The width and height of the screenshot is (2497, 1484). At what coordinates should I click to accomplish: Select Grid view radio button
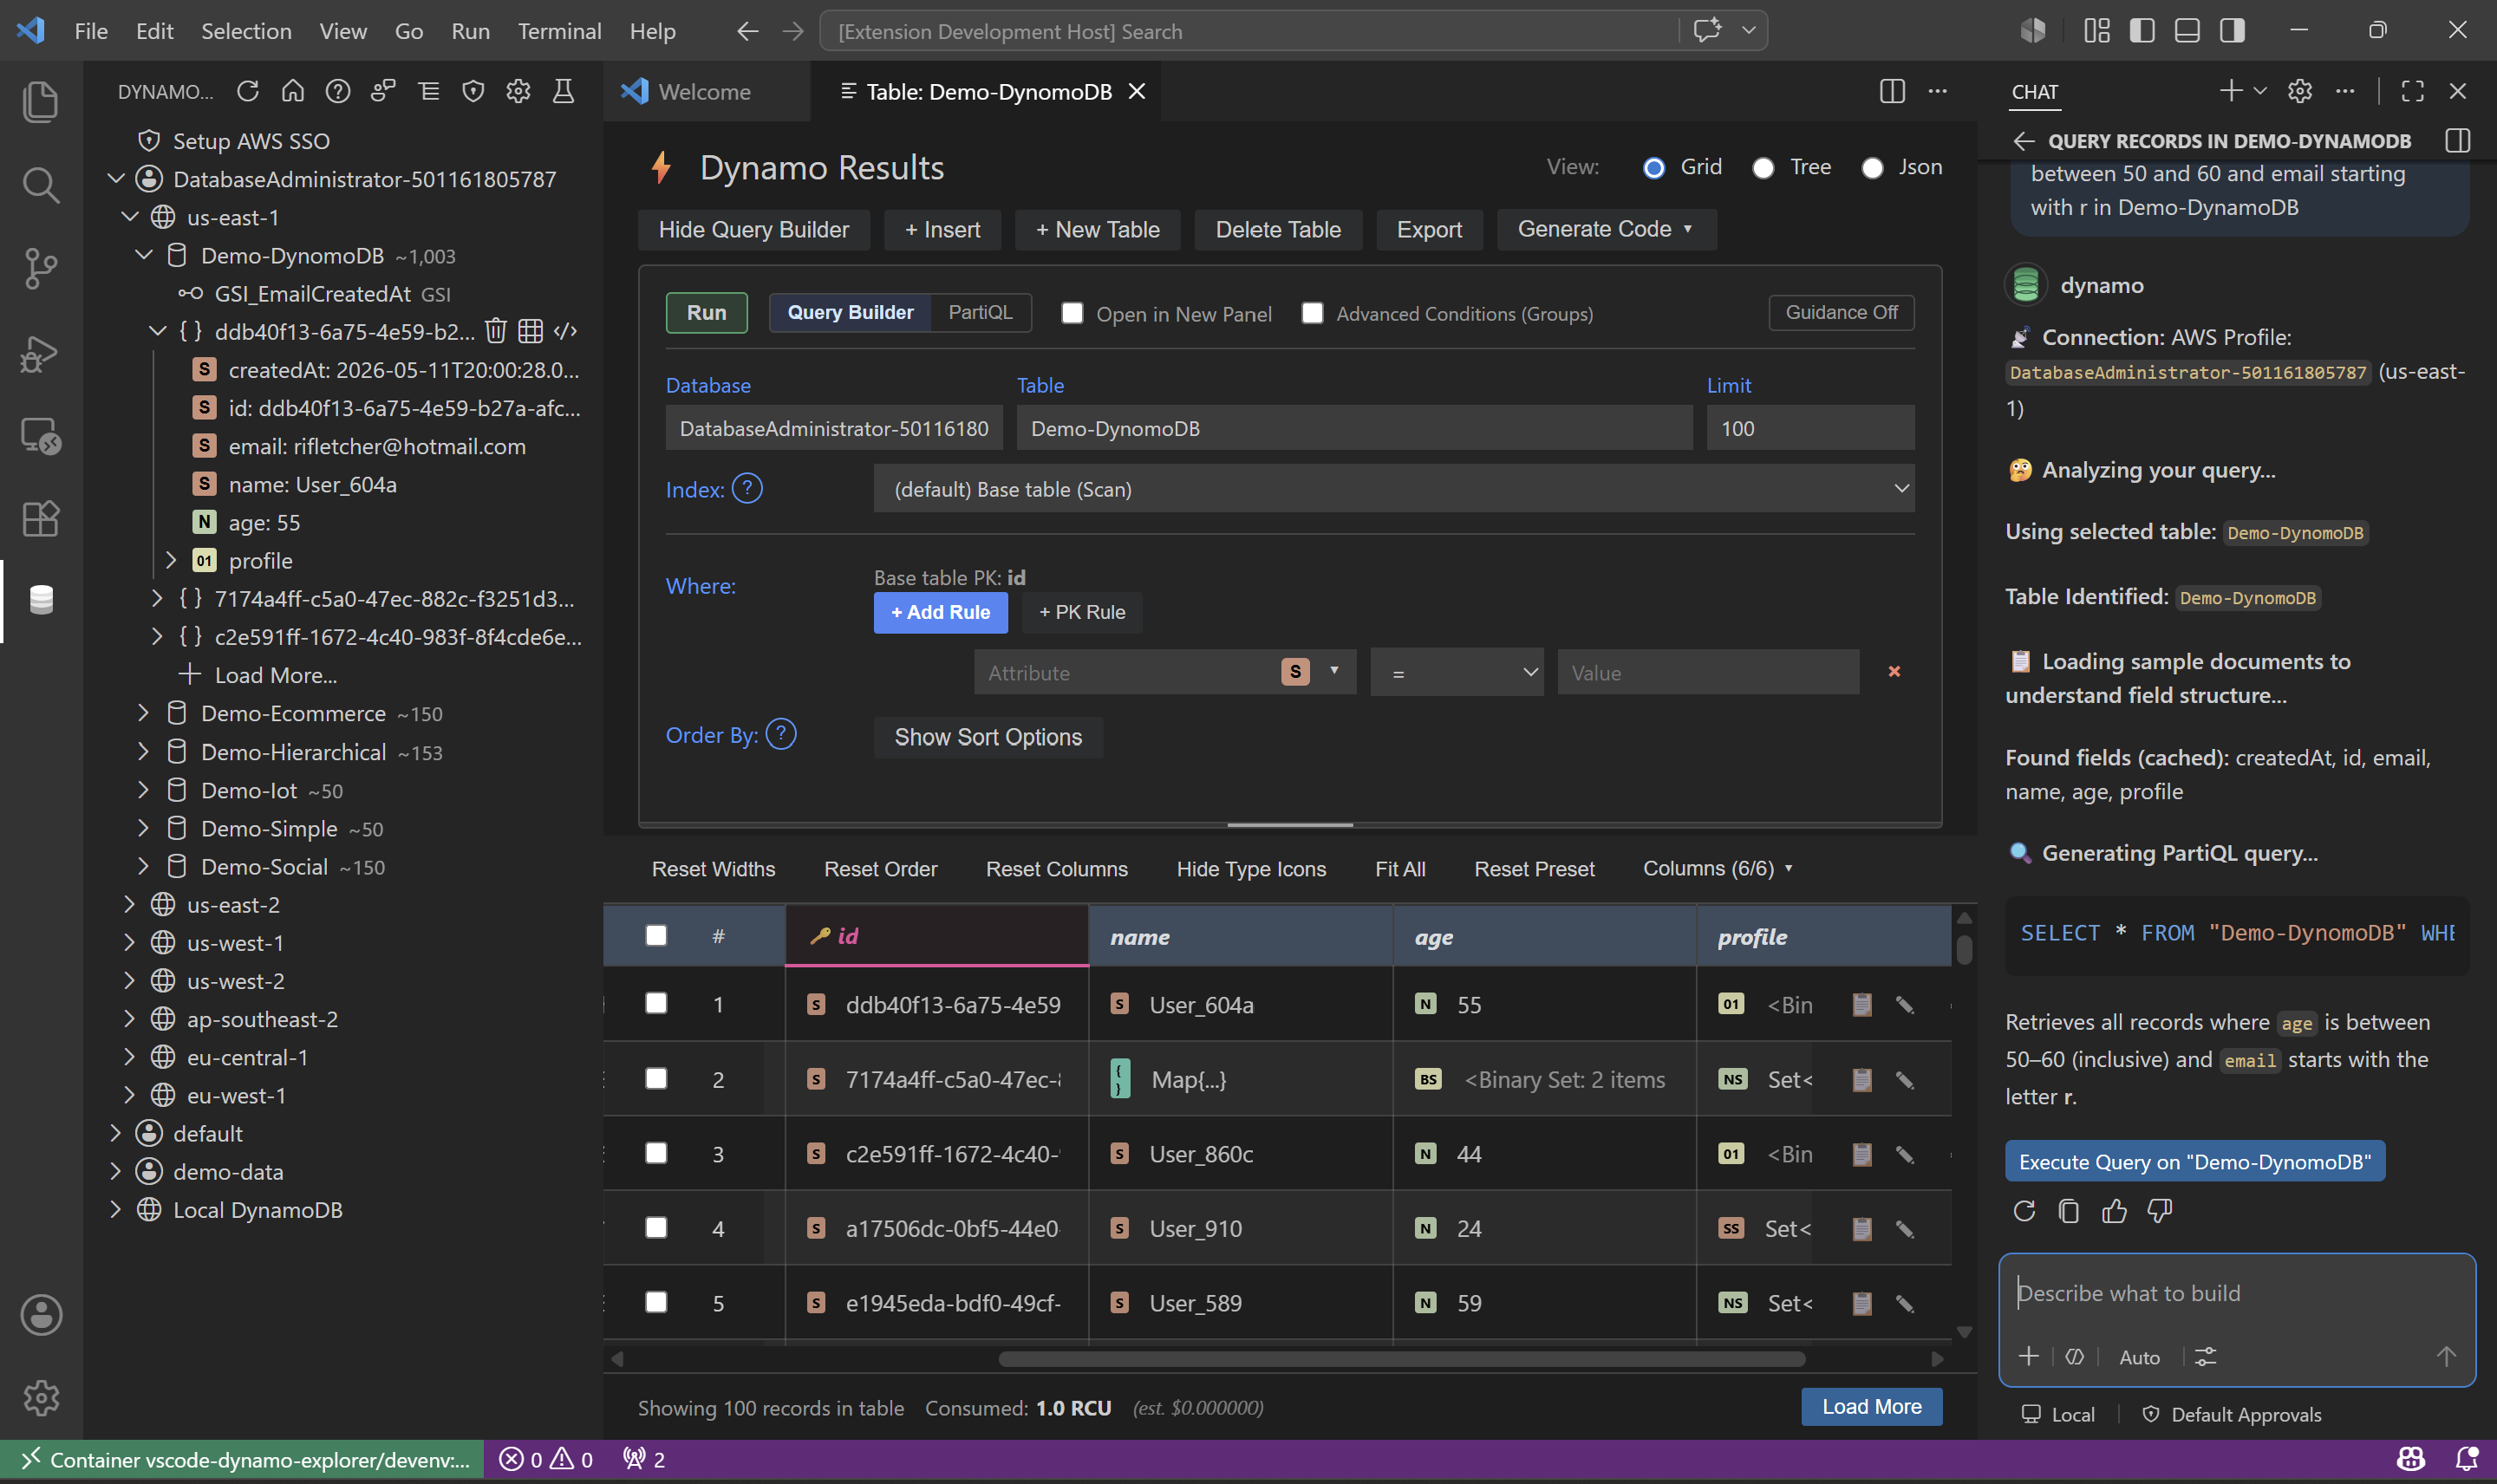(x=1654, y=168)
